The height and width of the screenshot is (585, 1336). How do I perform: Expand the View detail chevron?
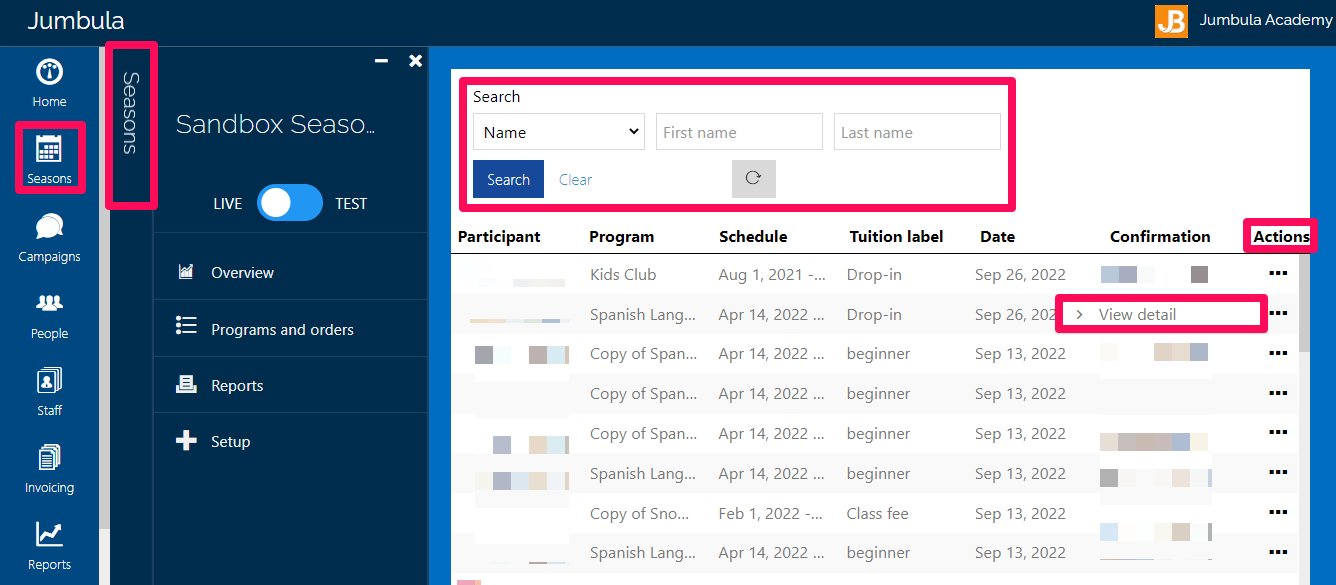pos(1079,314)
